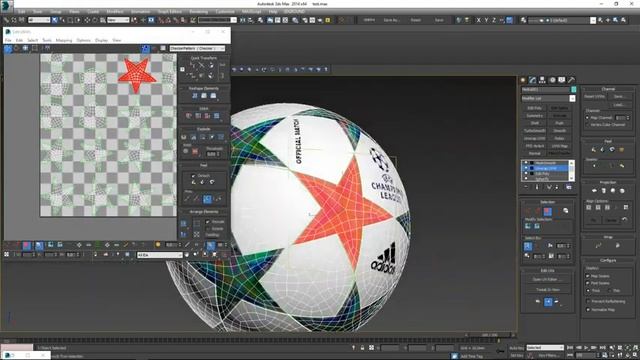
Task: Click the Configure Modifier Sets icon
Action: (x=569, y=187)
